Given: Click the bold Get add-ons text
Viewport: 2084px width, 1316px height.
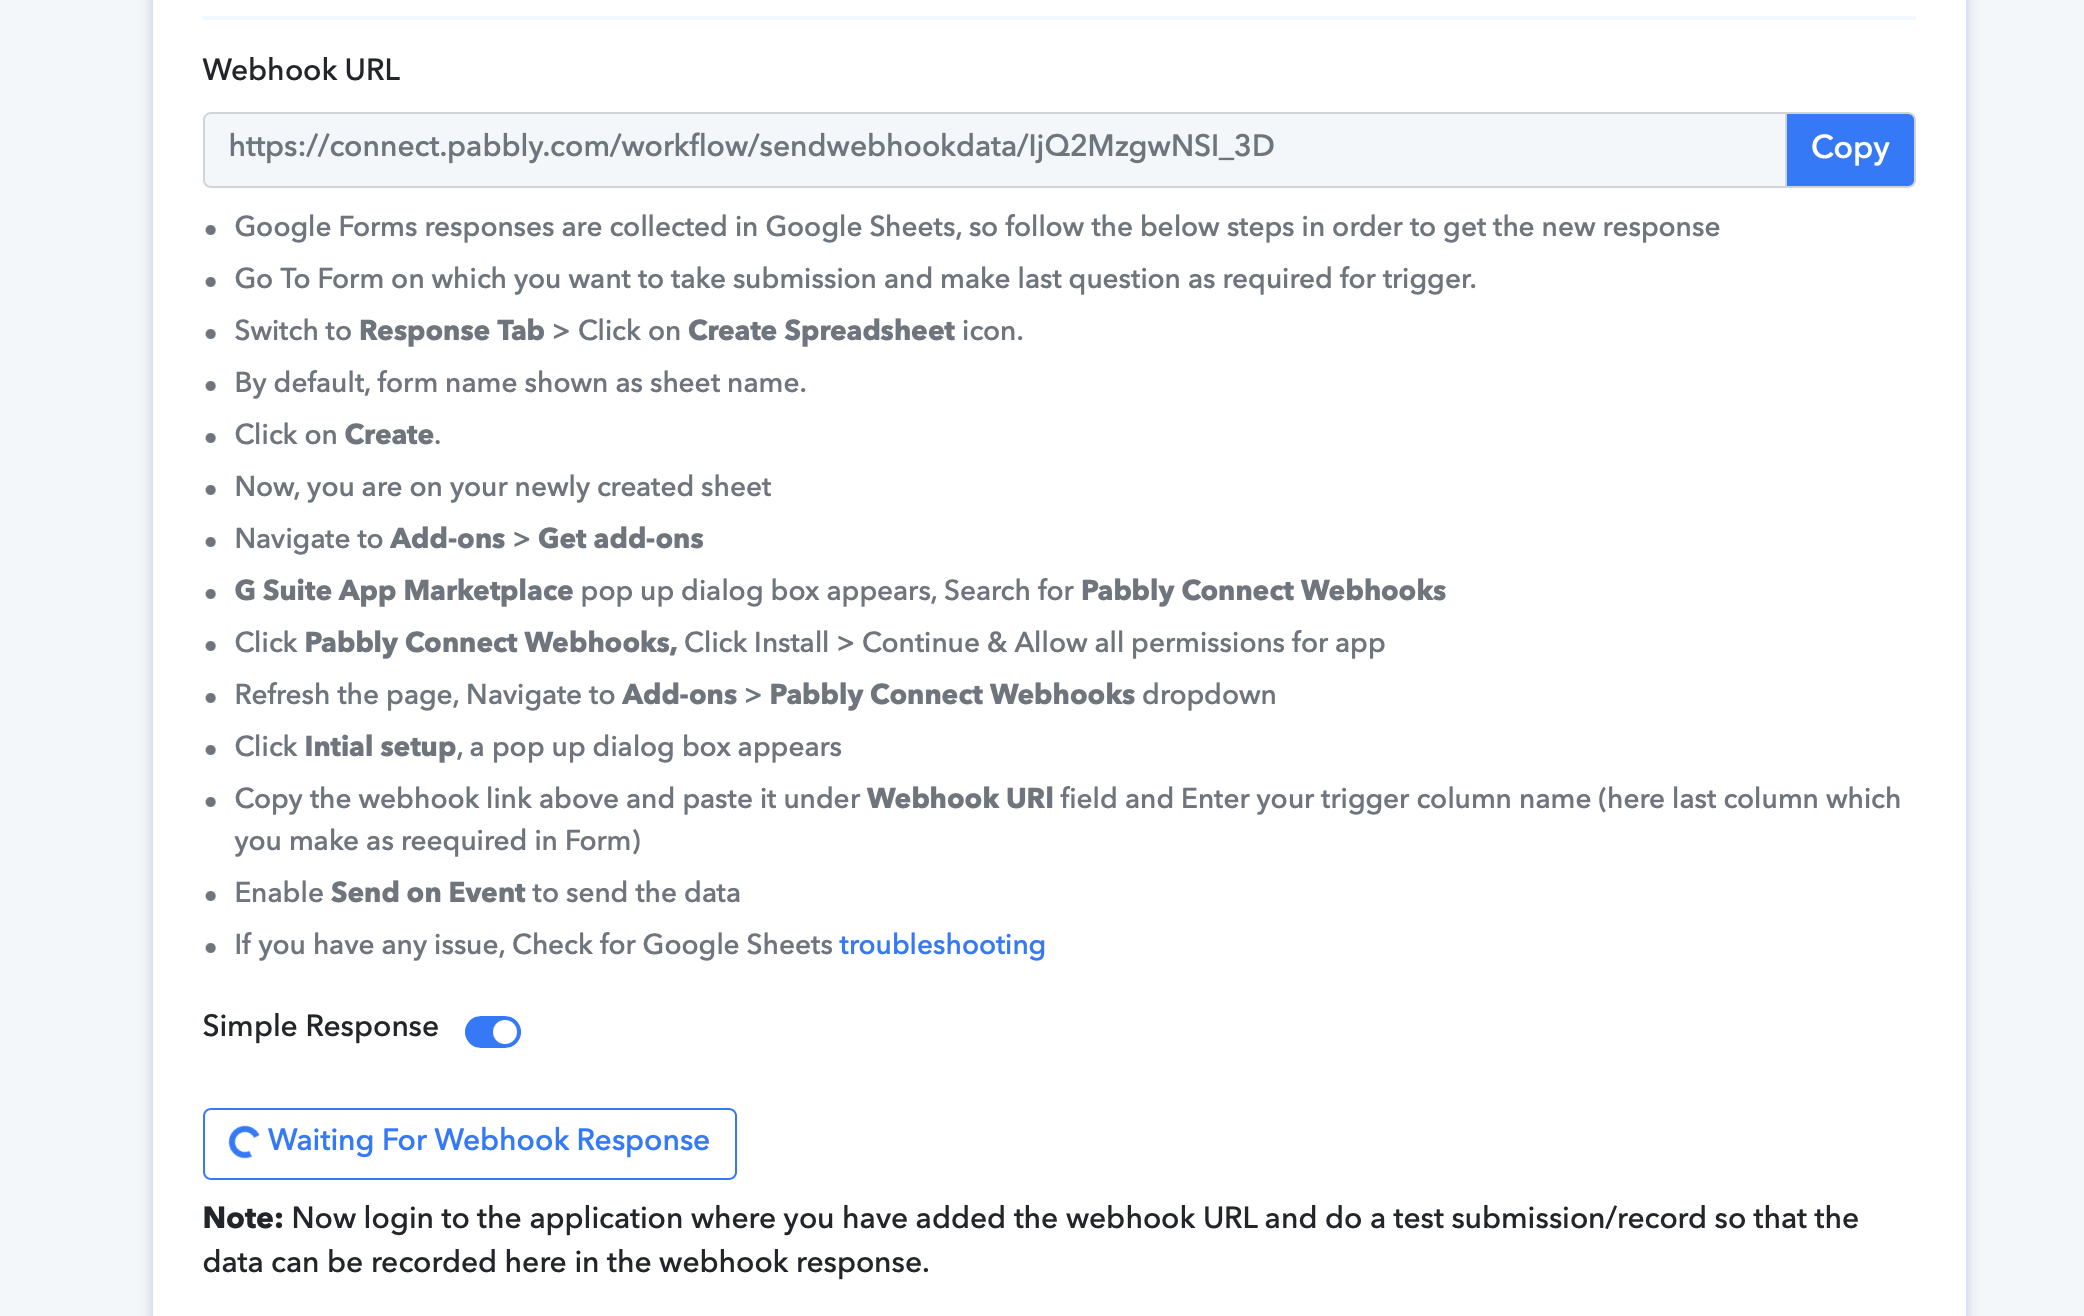Looking at the screenshot, I should click(x=621, y=539).
